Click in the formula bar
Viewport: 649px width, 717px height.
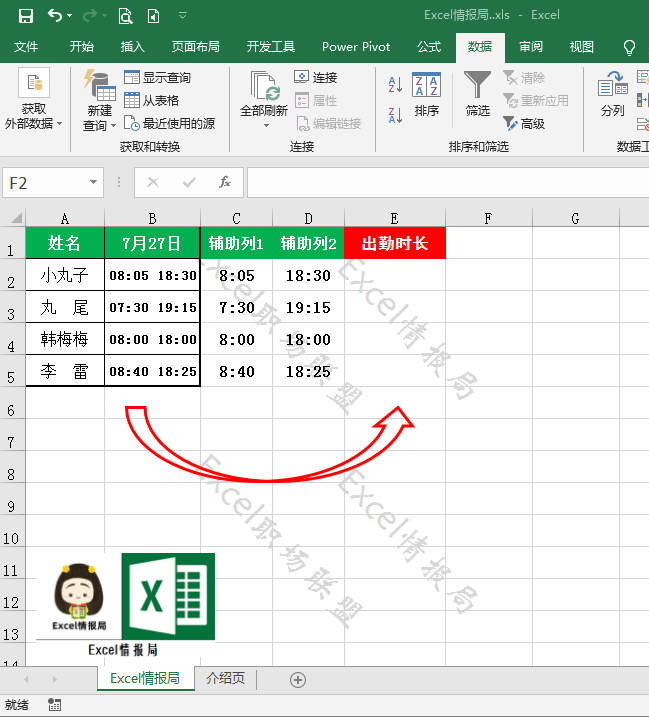pos(448,182)
